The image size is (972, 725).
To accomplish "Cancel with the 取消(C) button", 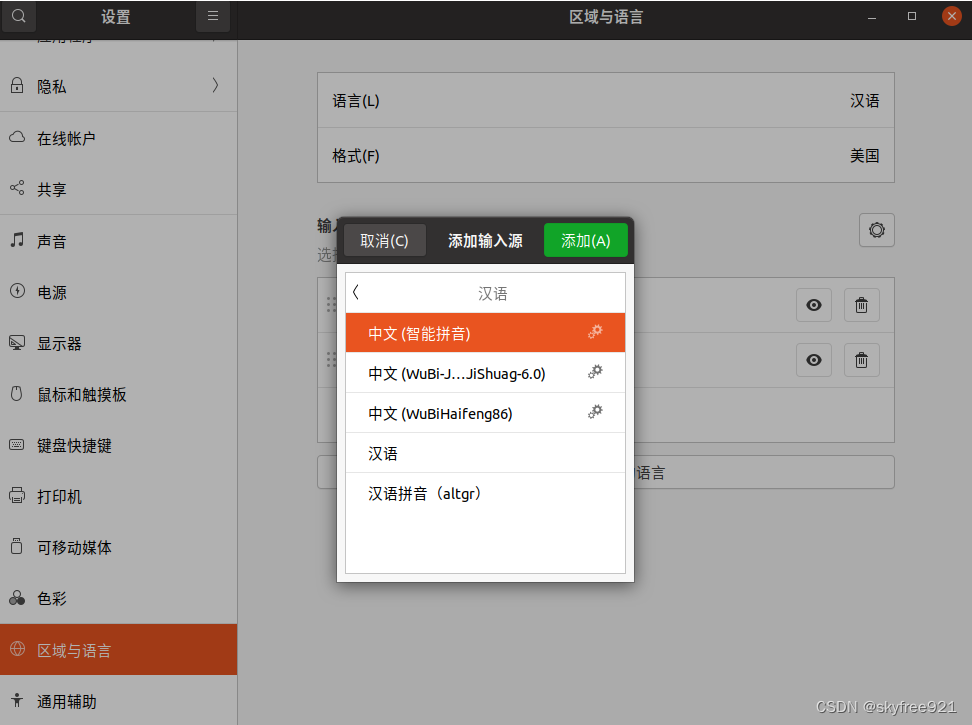I will pos(384,240).
